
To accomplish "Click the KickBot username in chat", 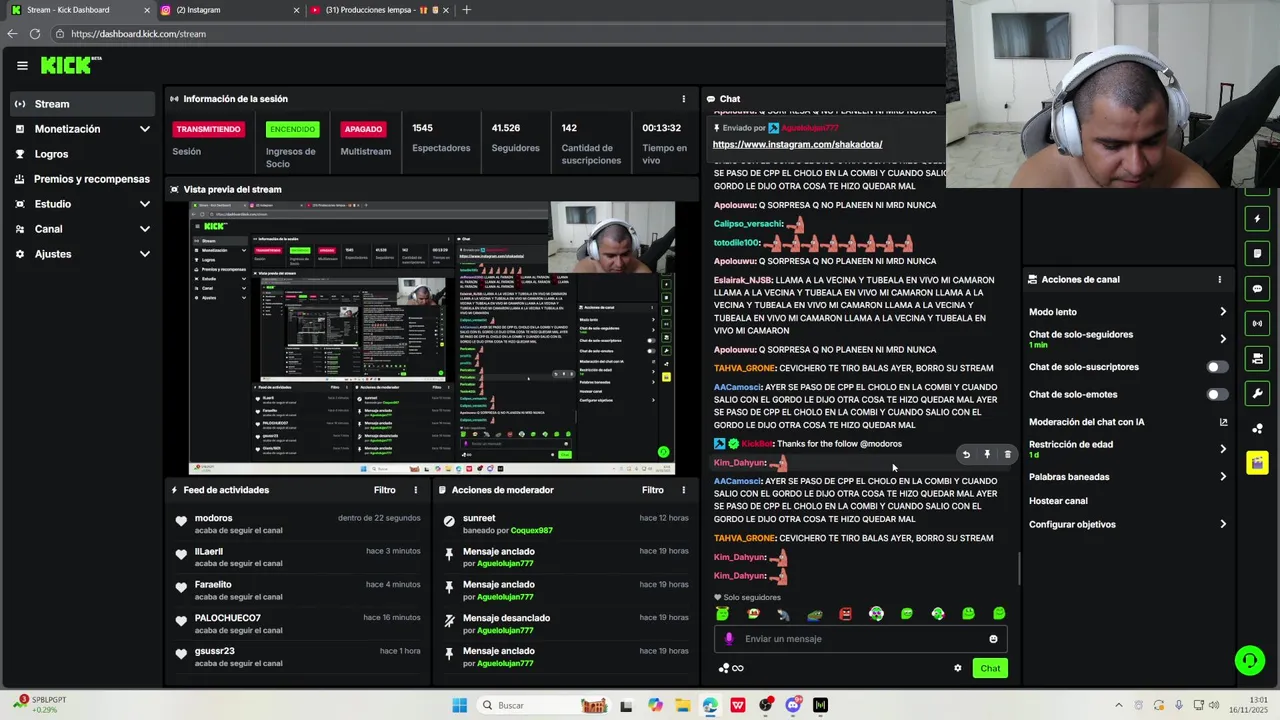I will coord(757,444).
